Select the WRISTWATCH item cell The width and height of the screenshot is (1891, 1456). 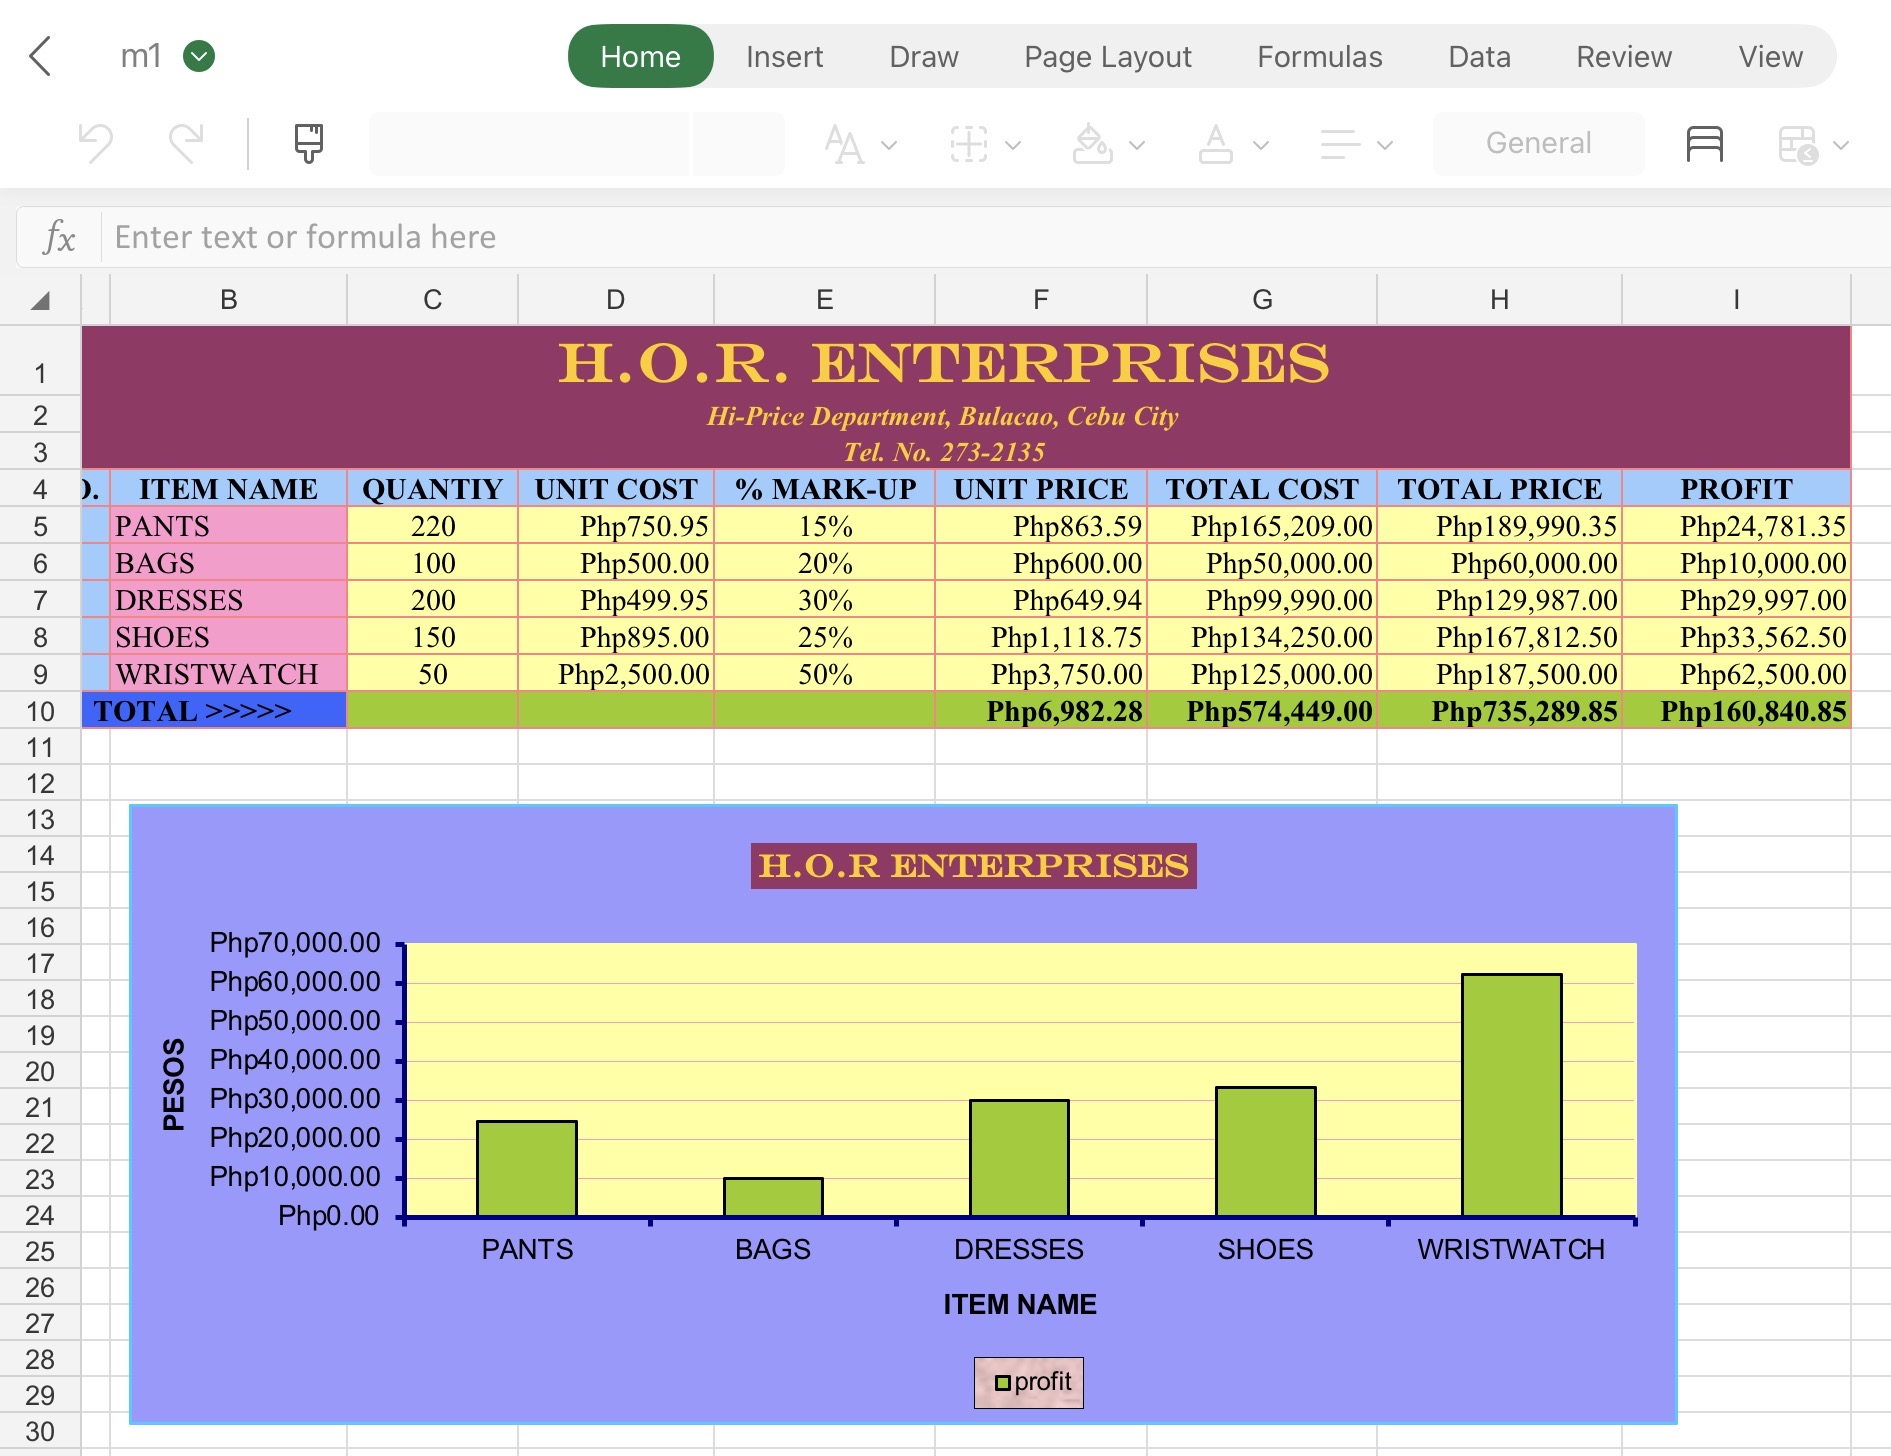[x=228, y=674]
